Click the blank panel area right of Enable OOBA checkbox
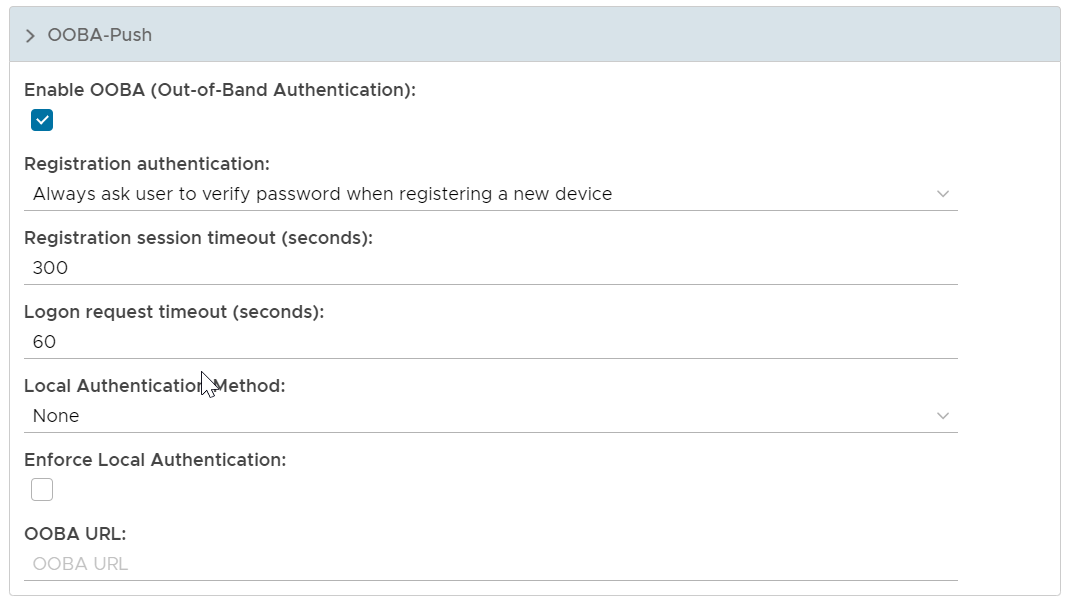Image resolution: width=1073 pixels, height=603 pixels. 500,121
